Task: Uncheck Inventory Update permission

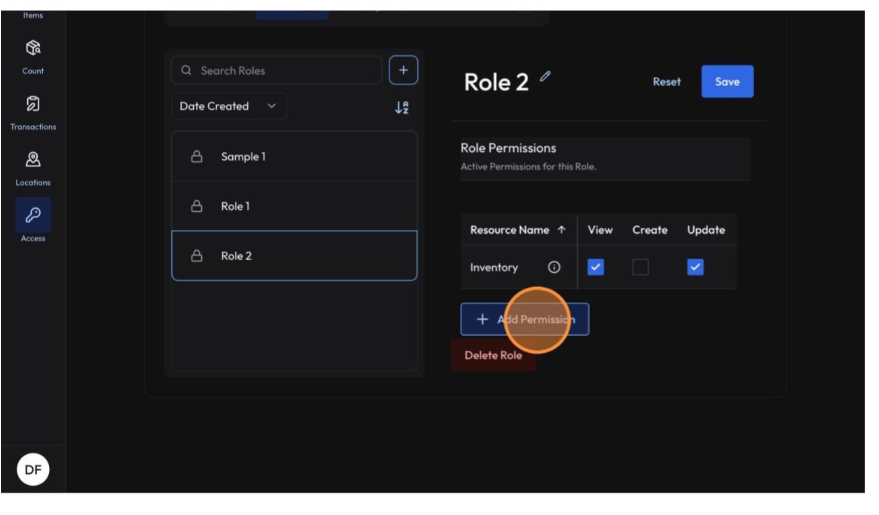Action: pos(695,267)
